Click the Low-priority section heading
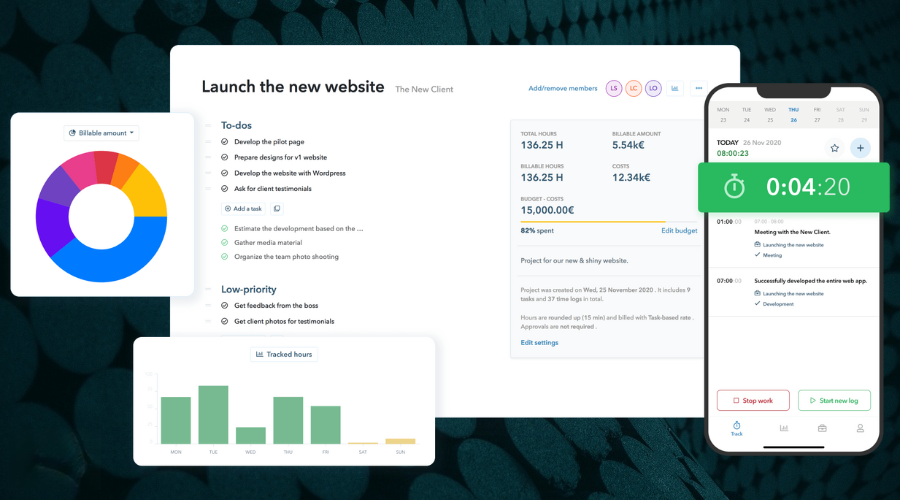900x500 pixels. (249, 290)
